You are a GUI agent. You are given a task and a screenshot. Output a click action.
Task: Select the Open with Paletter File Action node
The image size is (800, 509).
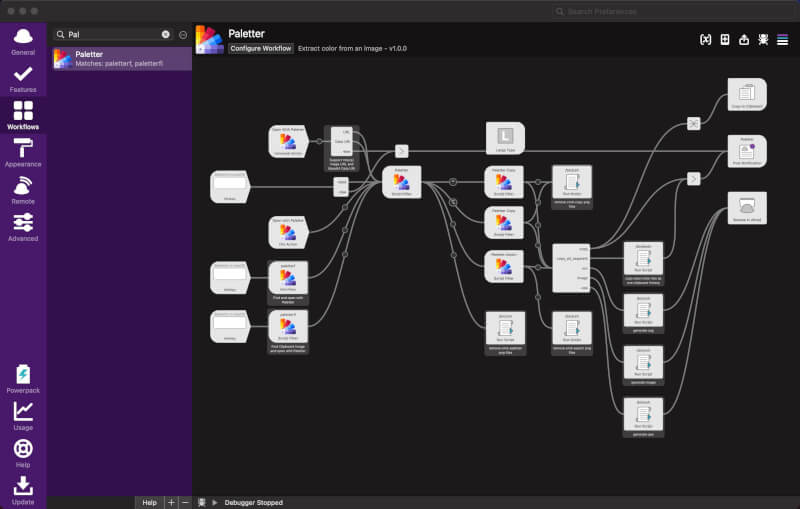coord(288,232)
